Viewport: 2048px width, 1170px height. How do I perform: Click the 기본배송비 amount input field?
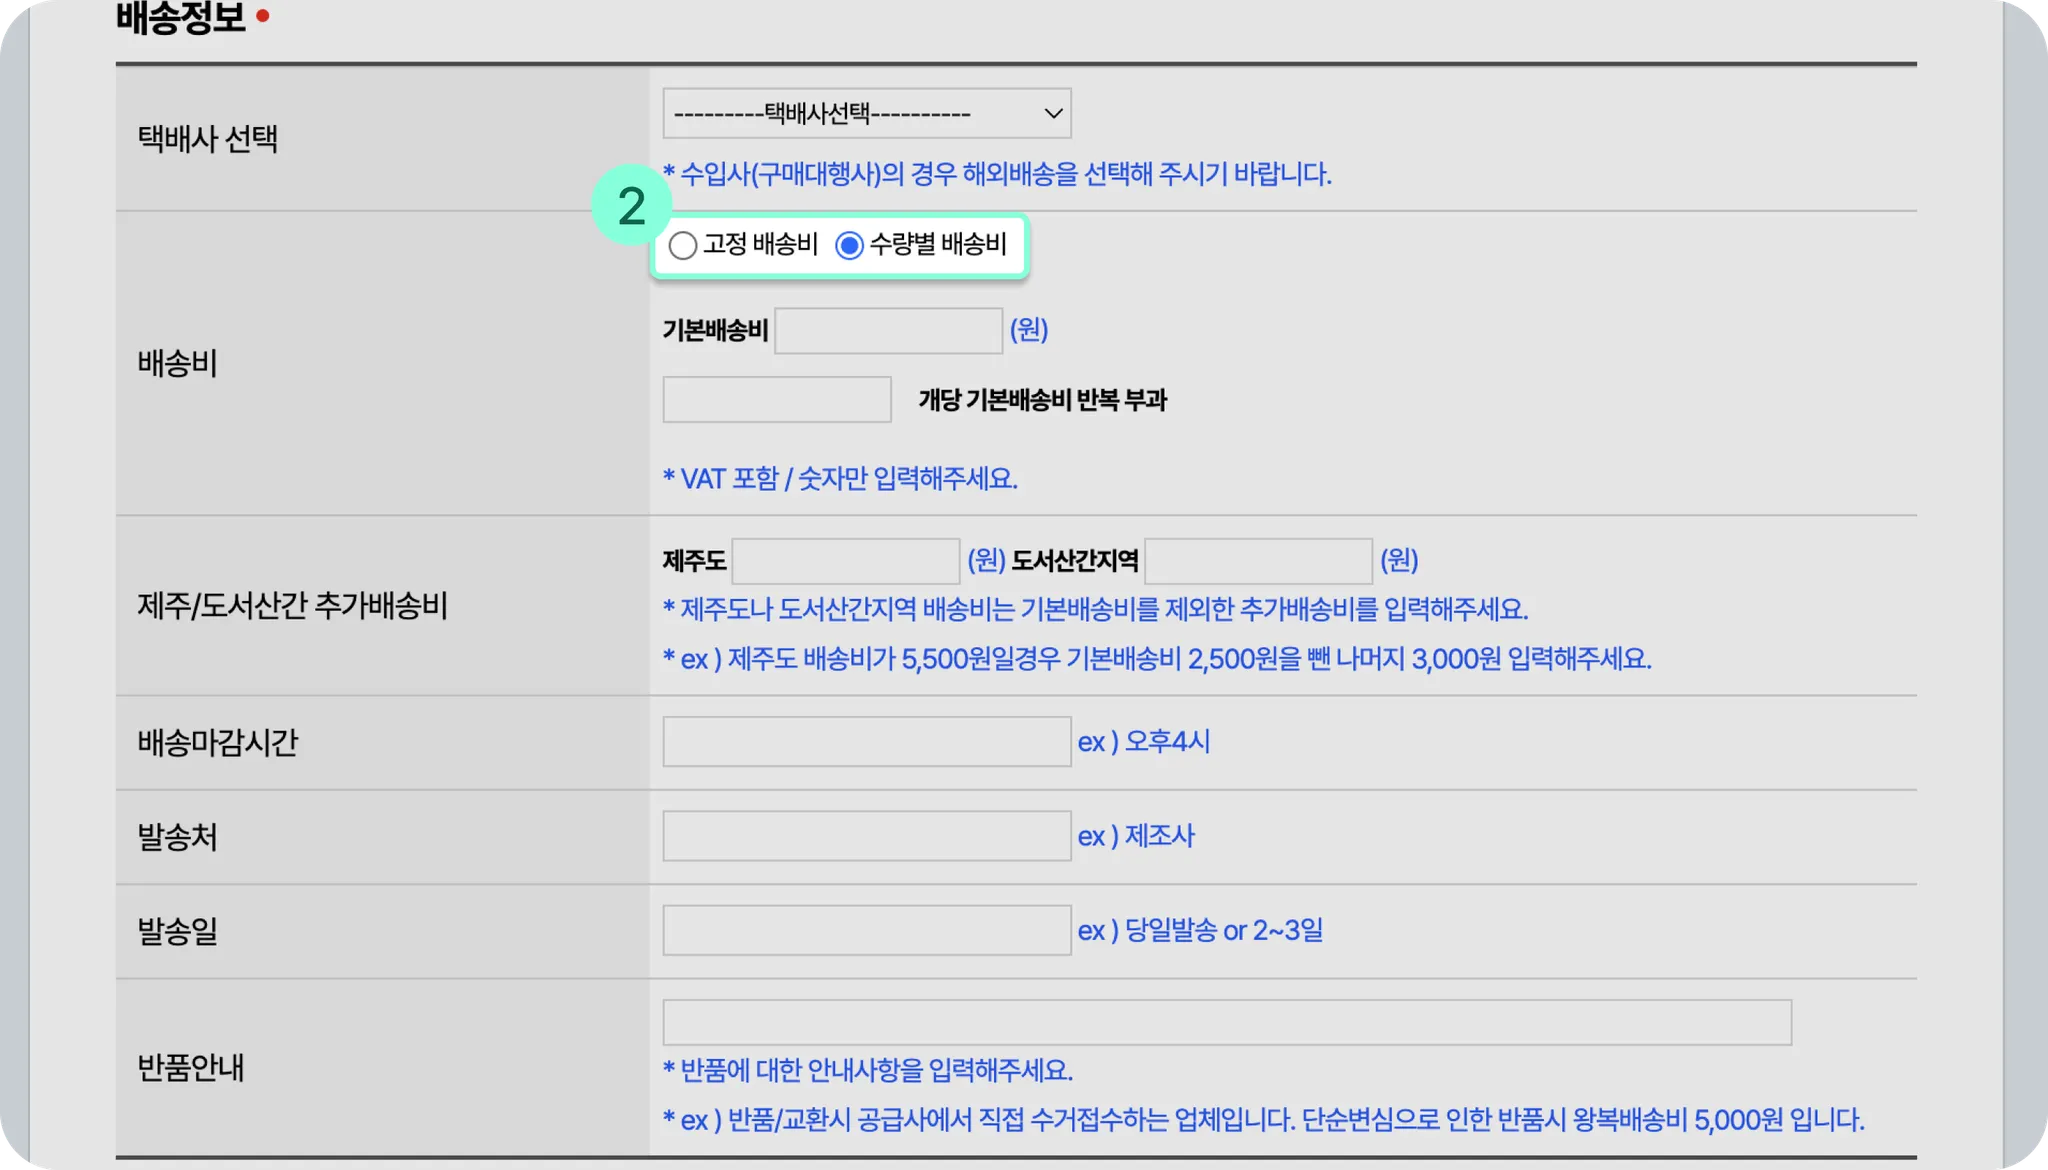point(888,331)
